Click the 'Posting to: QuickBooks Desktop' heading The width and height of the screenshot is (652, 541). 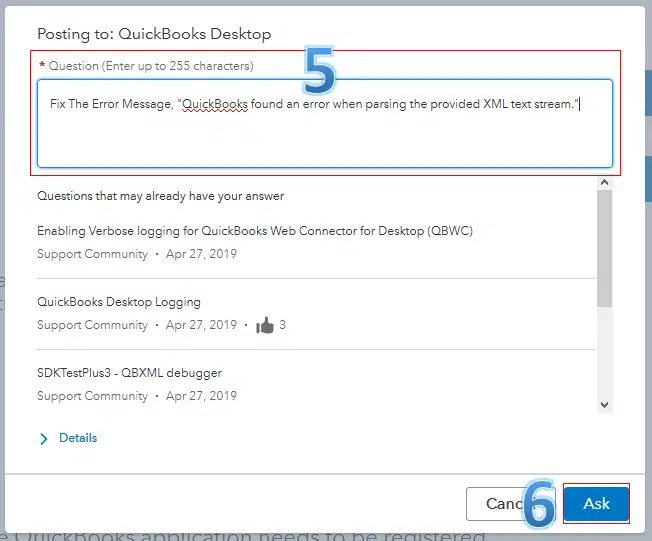pos(154,34)
